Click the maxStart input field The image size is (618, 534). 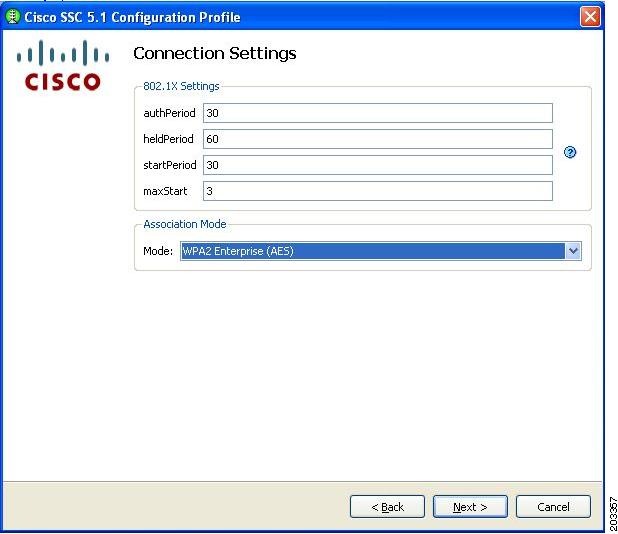tap(378, 191)
